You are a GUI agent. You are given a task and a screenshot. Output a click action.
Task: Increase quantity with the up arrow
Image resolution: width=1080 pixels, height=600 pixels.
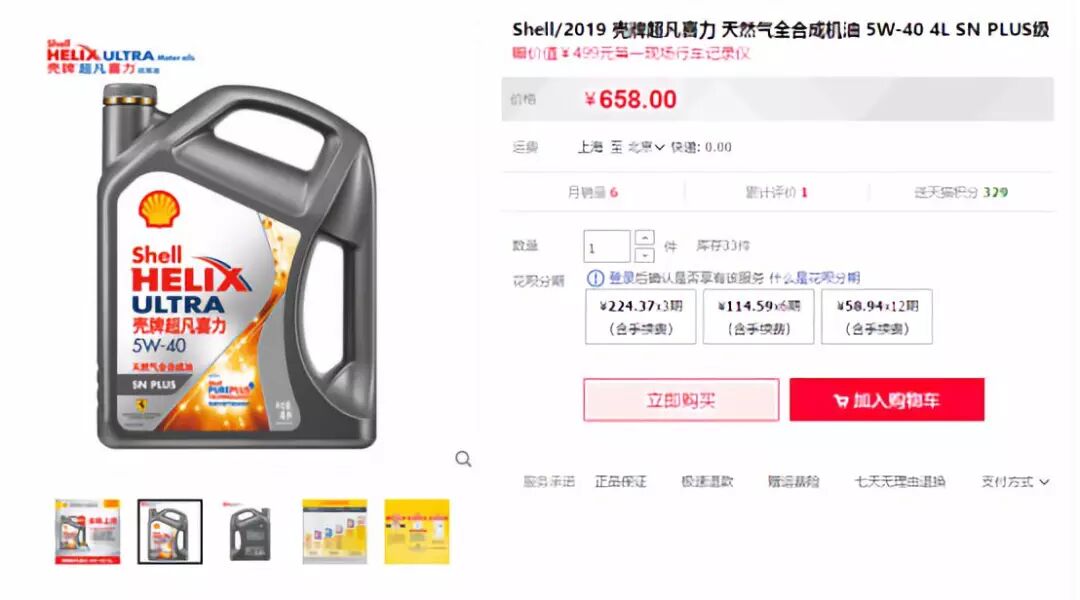coord(645,238)
